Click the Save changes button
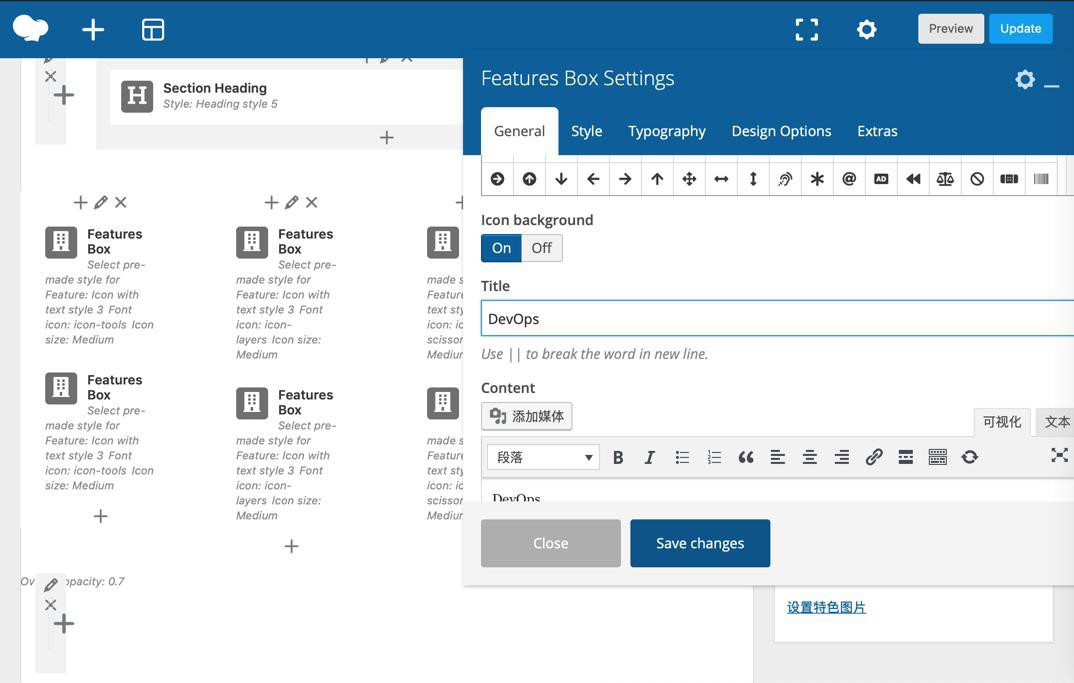This screenshot has height=683, width=1074. tap(700, 543)
